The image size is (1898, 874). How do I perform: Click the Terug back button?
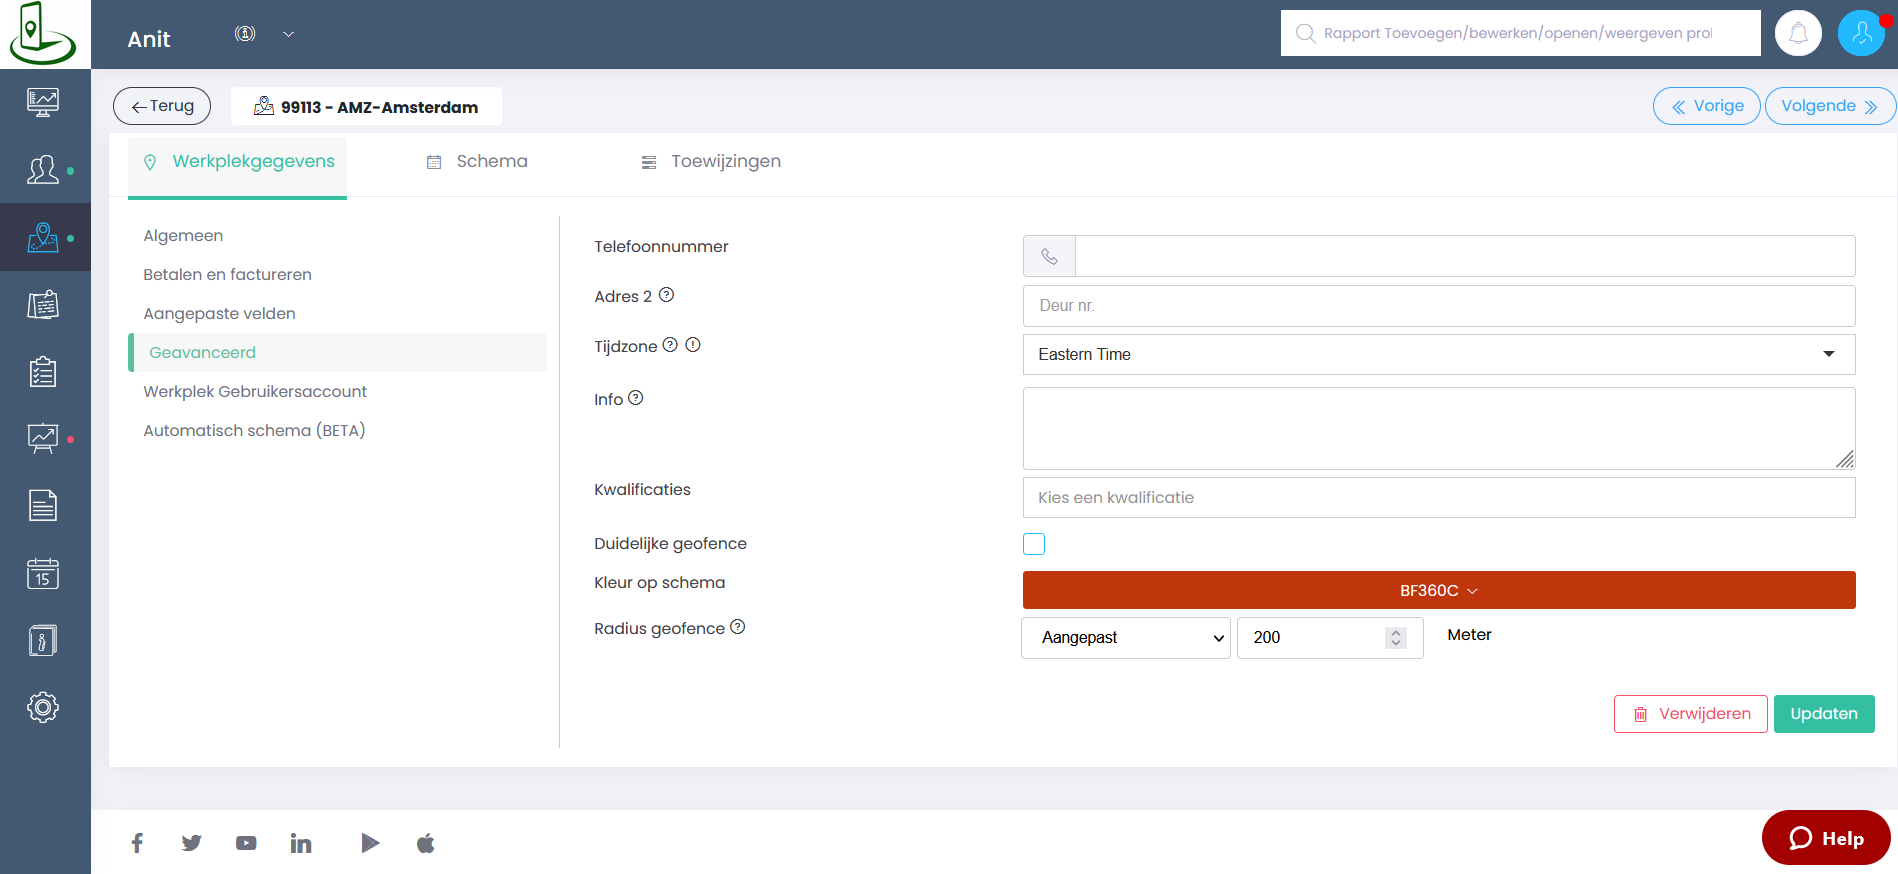pyautogui.click(x=162, y=106)
